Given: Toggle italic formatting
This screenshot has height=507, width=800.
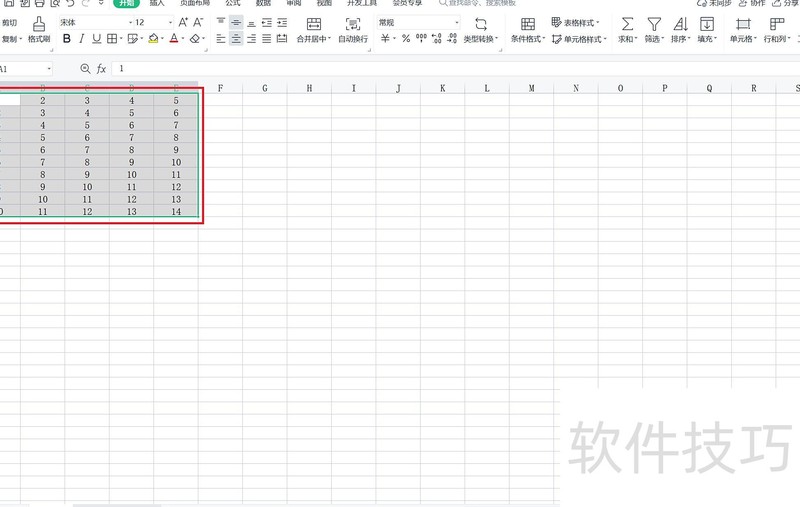Looking at the screenshot, I should (82, 39).
